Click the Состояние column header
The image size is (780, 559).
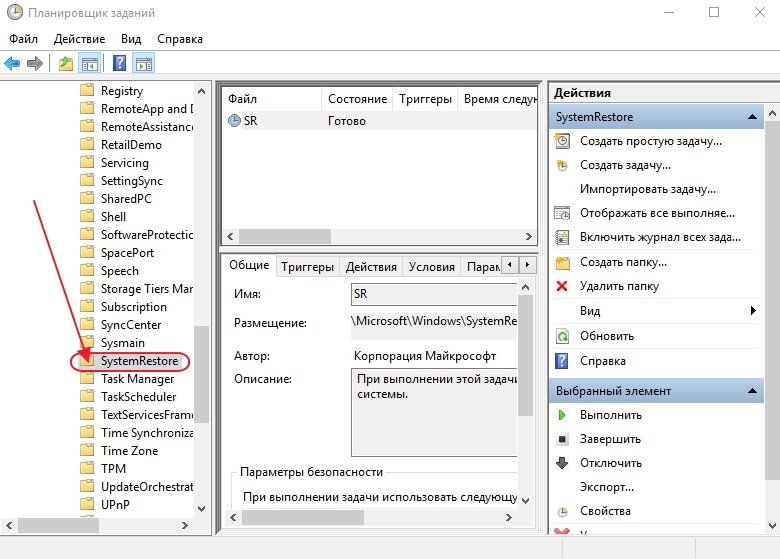(357, 99)
